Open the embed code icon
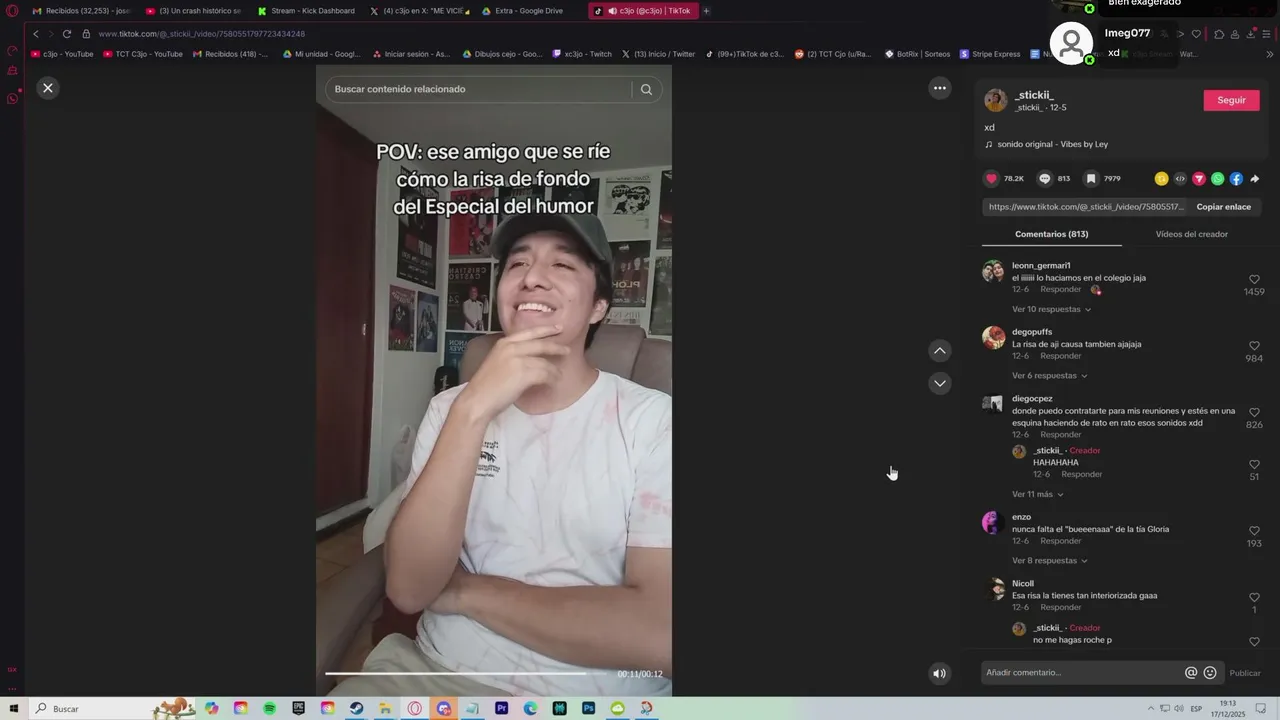 click(x=1180, y=179)
